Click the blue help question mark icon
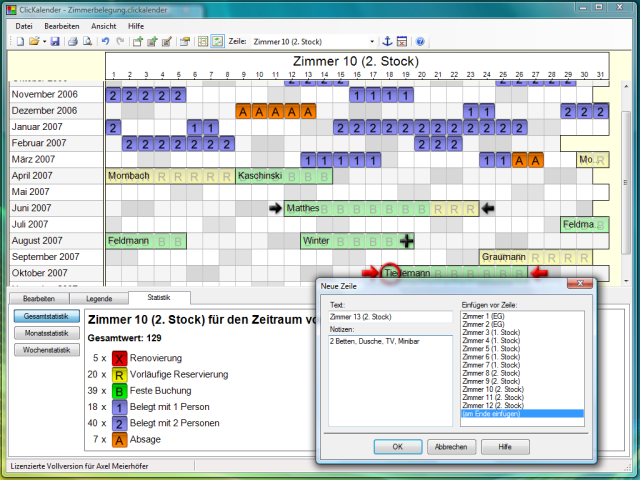640x480 pixels. tap(419, 42)
